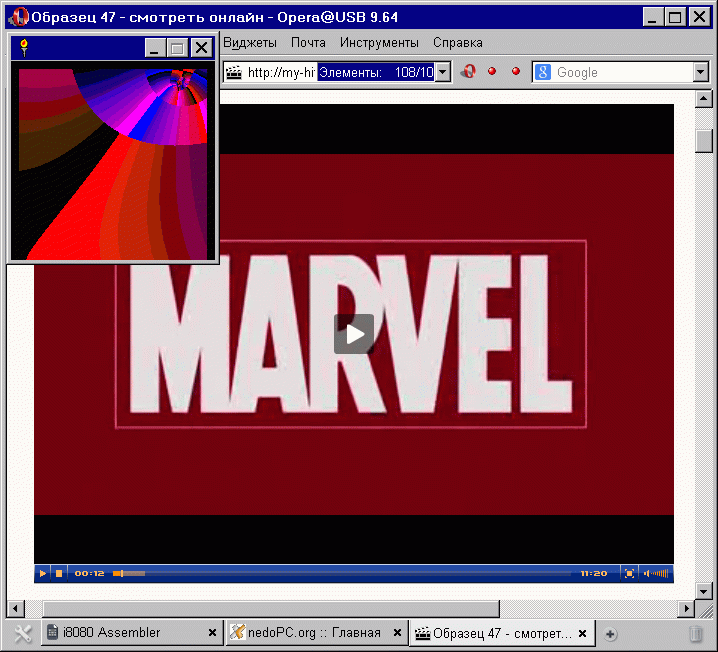Click the first red ball toolbar icon
The image size is (718, 652).
(492, 71)
